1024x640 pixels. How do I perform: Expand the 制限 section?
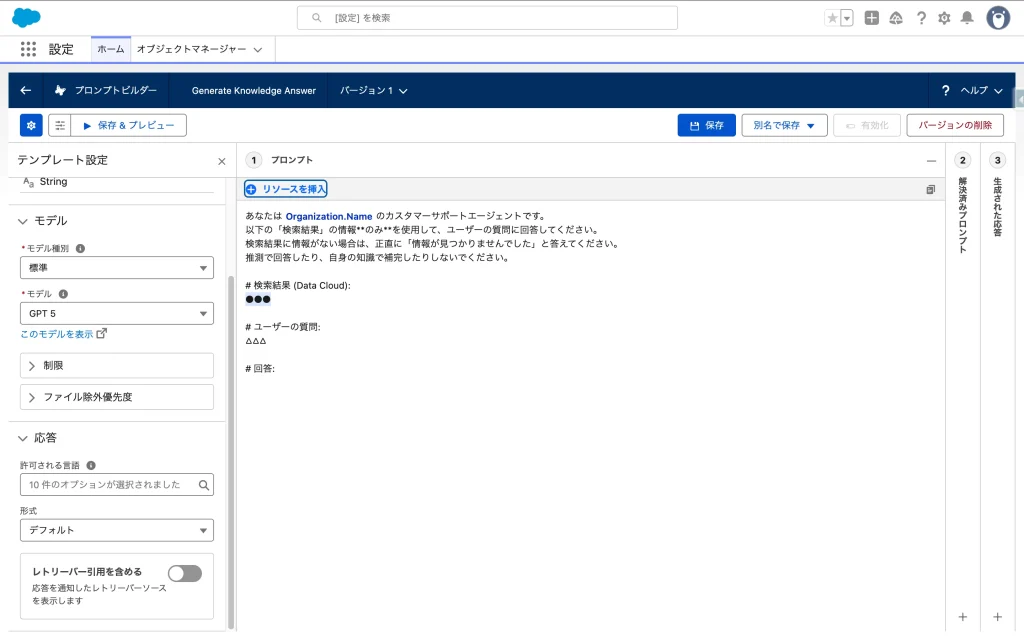pyautogui.click(x=117, y=366)
